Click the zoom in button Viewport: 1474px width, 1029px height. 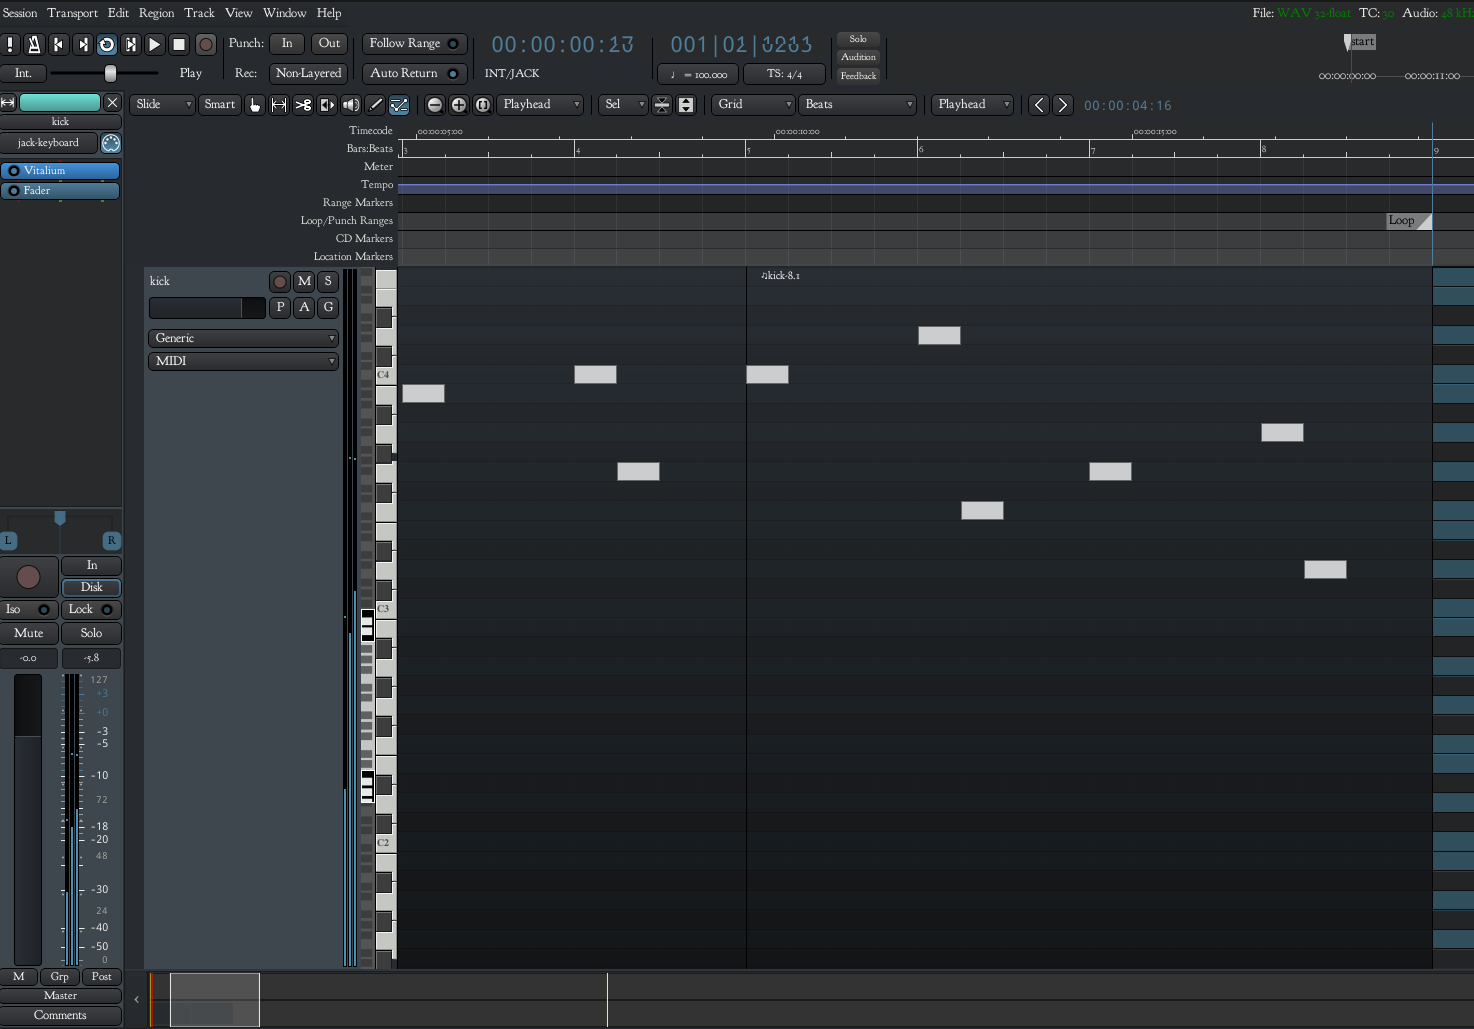click(459, 104)
